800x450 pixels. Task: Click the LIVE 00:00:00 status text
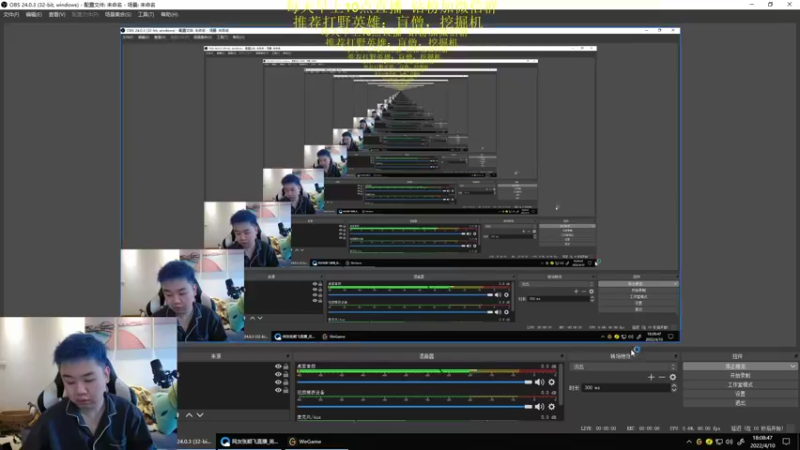tap(598, 429)
